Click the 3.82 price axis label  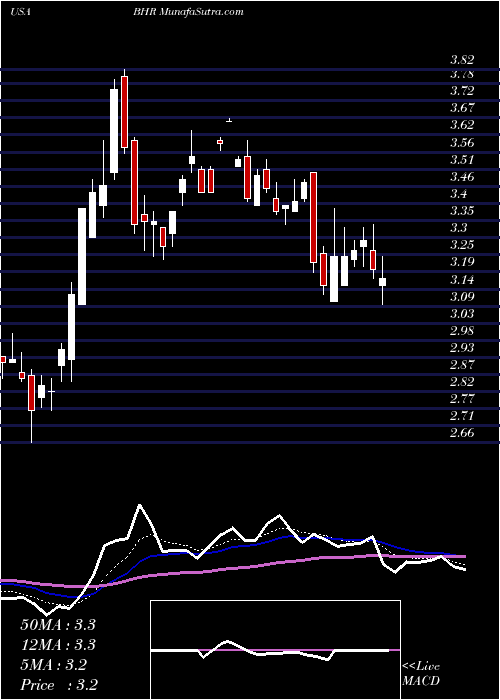coord(462,60)
